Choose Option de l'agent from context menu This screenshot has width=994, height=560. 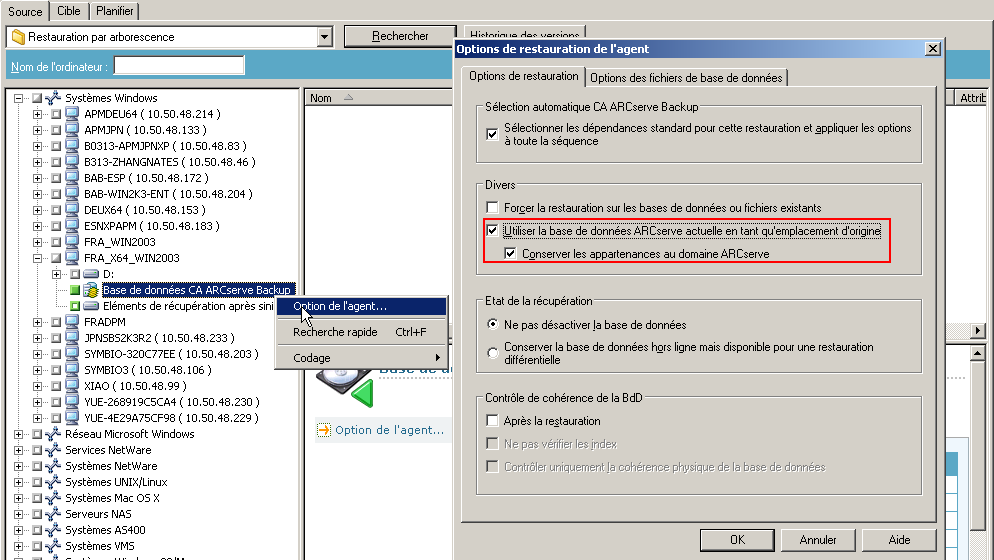click(361, 306)
